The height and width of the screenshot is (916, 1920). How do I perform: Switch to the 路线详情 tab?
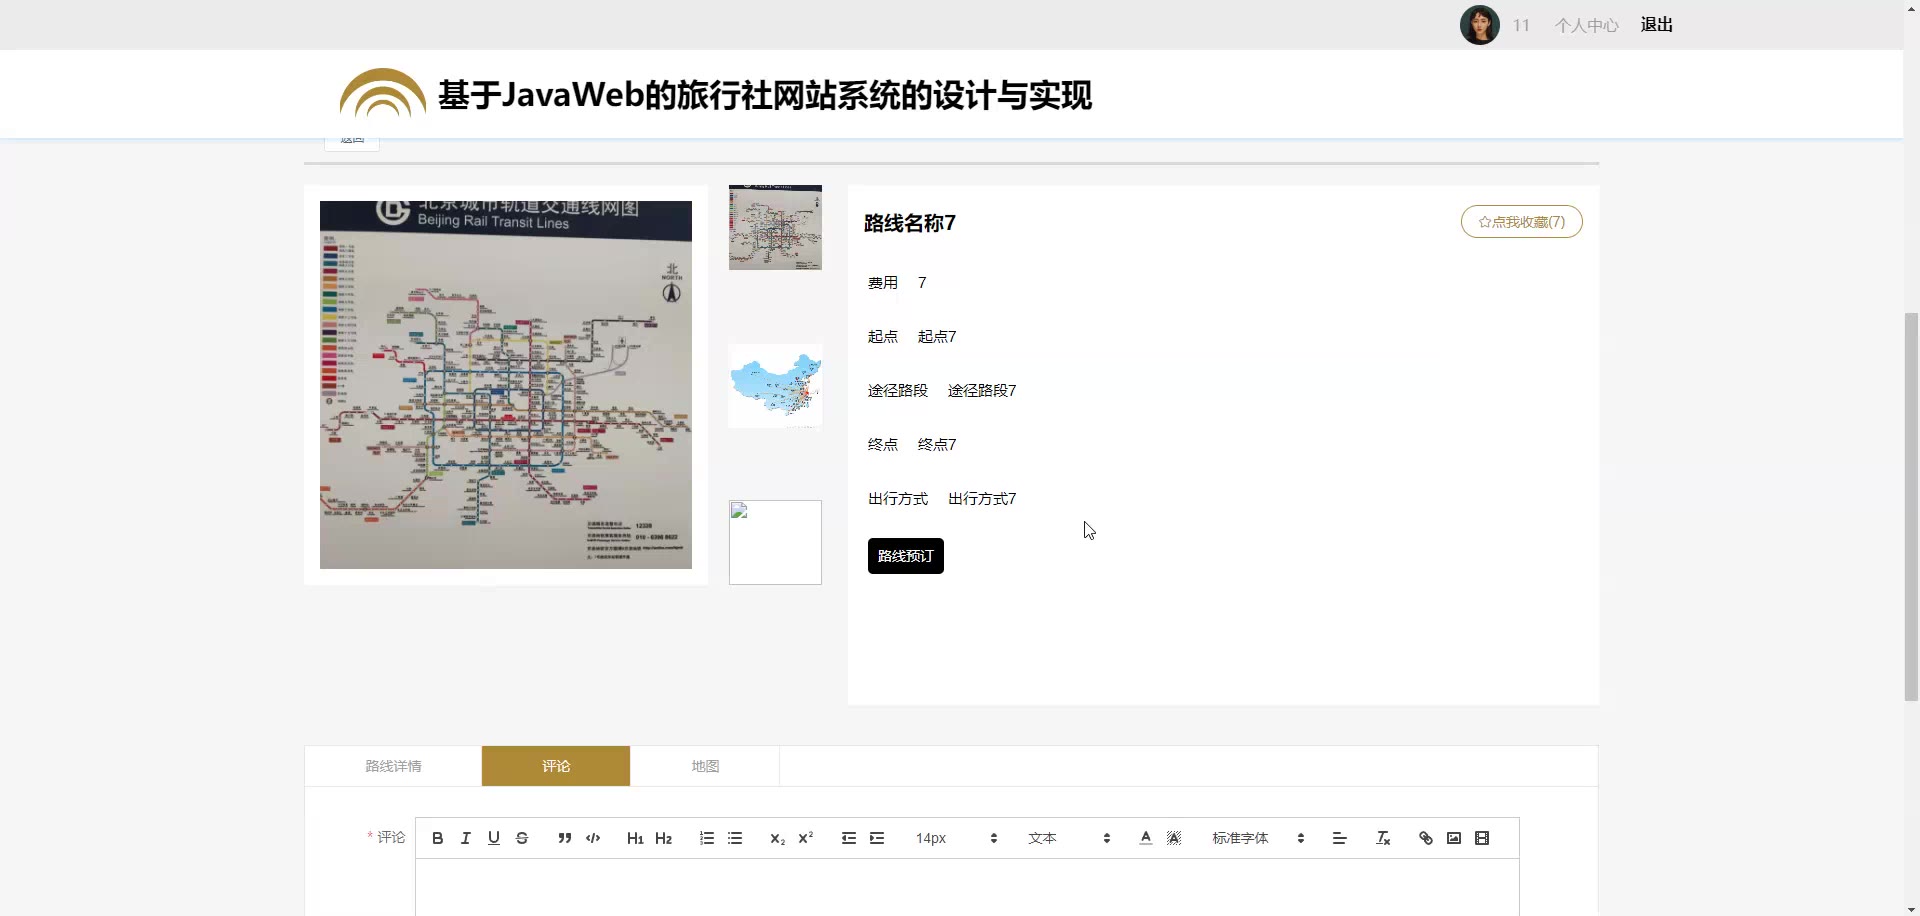click(x=393, y=766)
